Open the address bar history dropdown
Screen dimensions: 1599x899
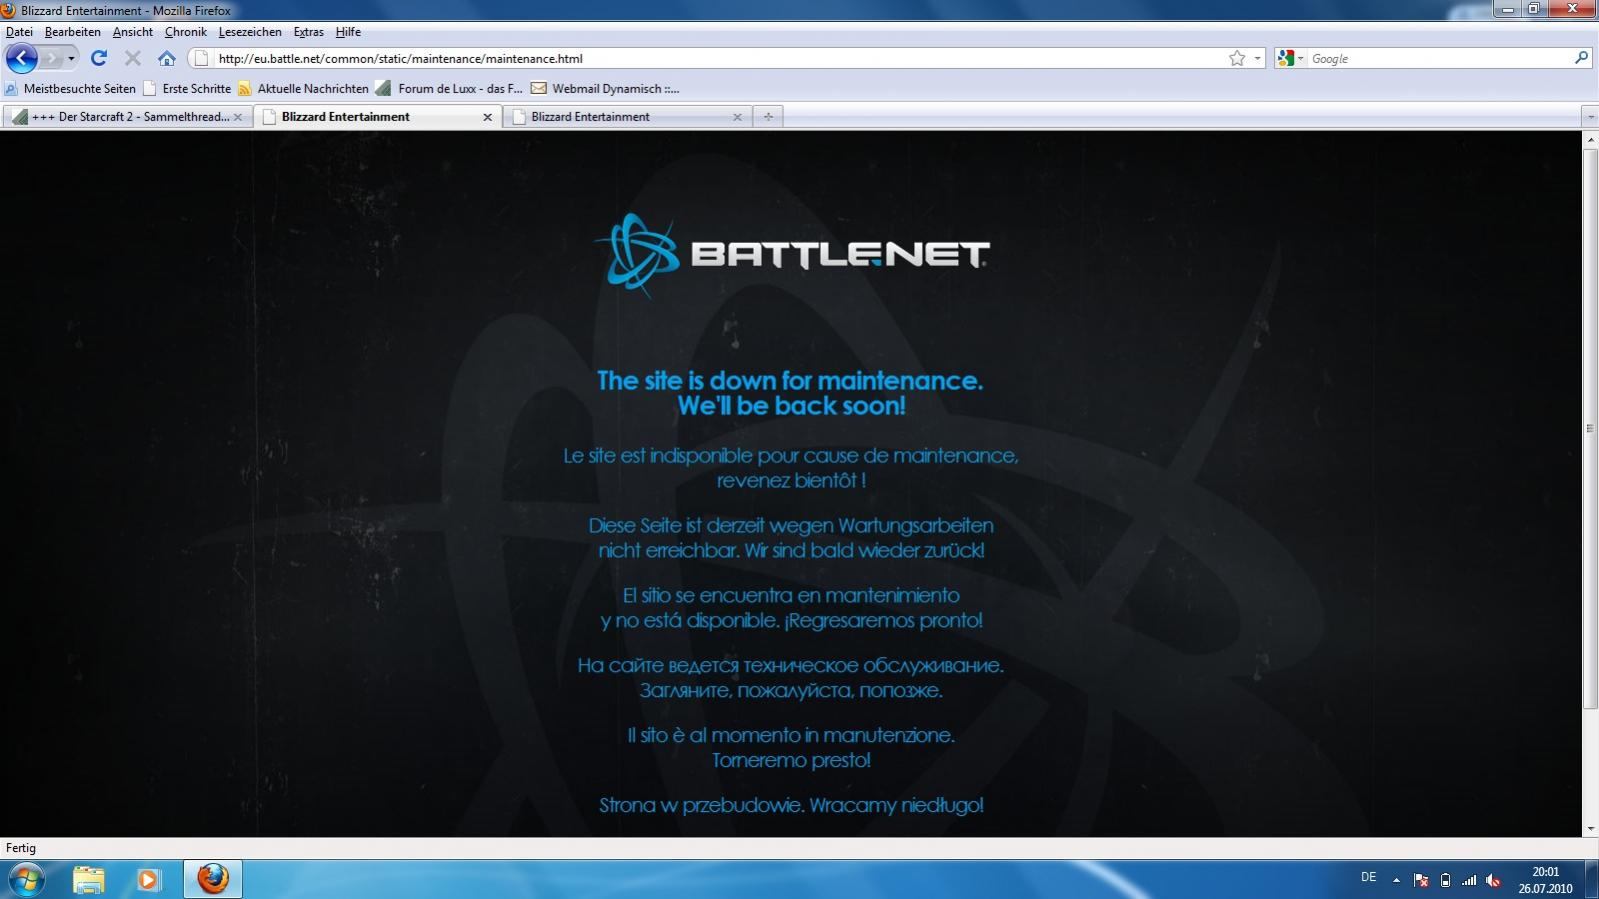(1258, 58)
